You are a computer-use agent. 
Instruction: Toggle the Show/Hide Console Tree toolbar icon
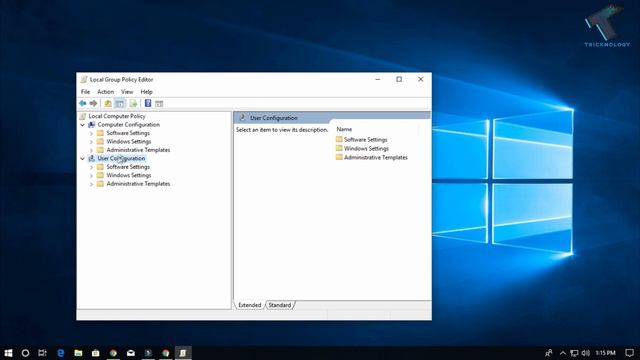[x=119, y=104]
